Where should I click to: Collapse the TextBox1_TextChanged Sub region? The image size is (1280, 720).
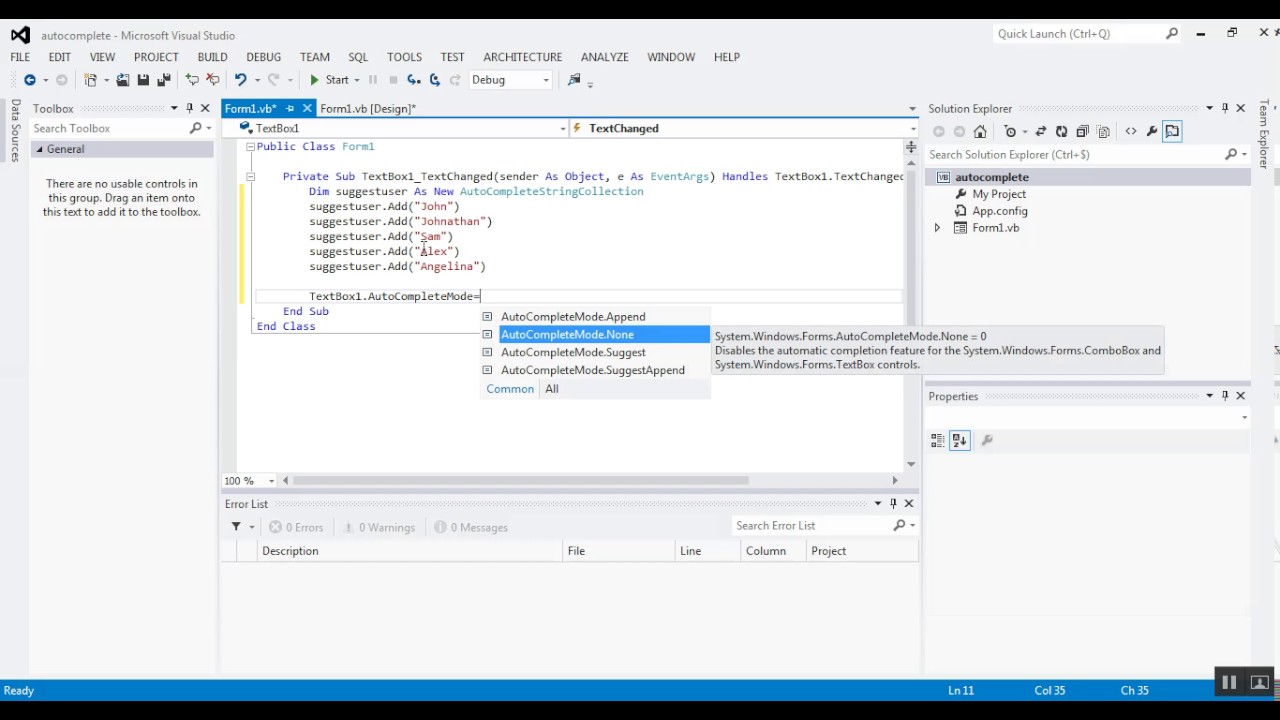click(250, 177)
